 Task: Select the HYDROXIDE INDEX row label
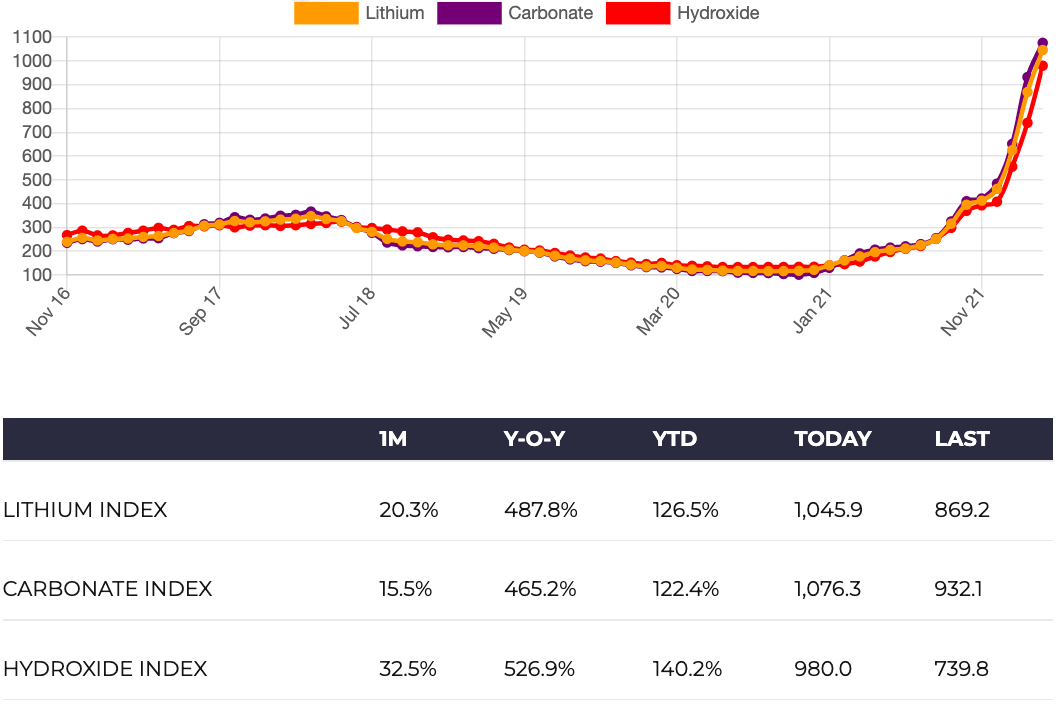point(105,669)
